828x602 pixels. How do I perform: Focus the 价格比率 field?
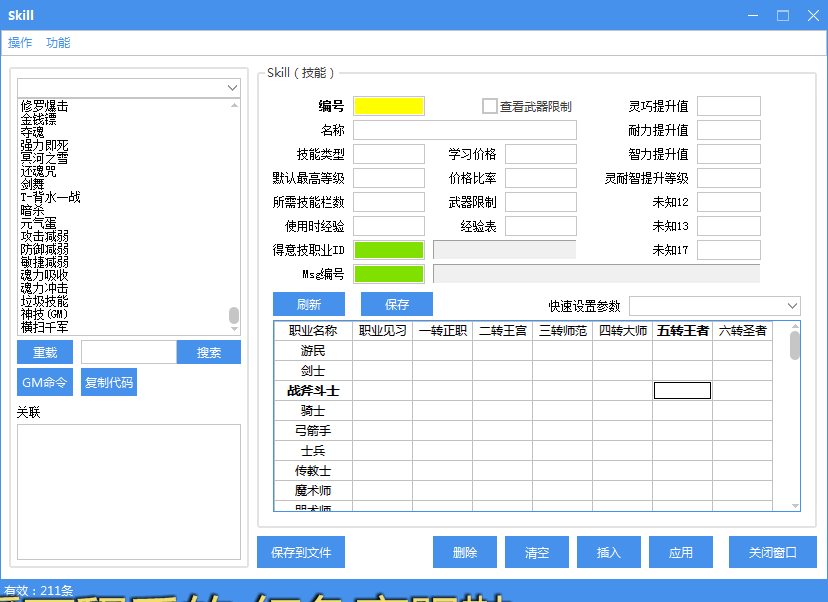click(x=541, y=178)
